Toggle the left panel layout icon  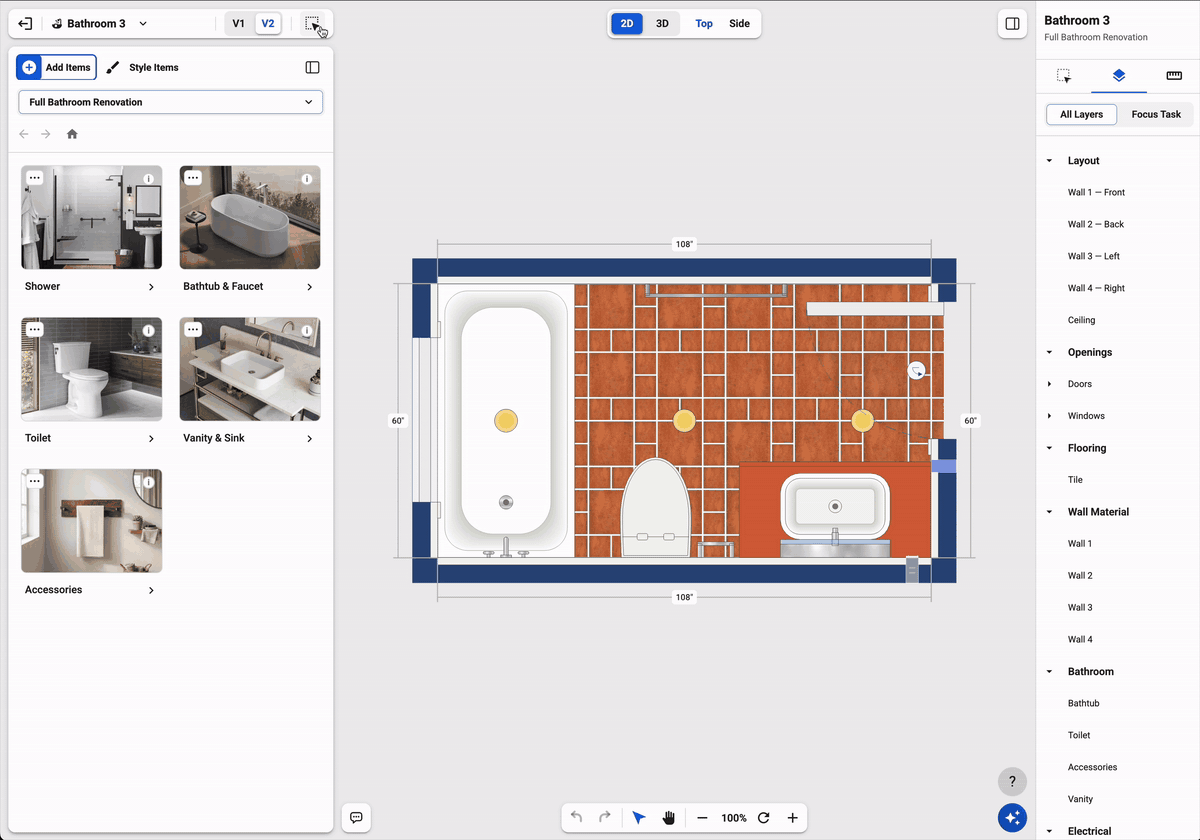(312, 68)
